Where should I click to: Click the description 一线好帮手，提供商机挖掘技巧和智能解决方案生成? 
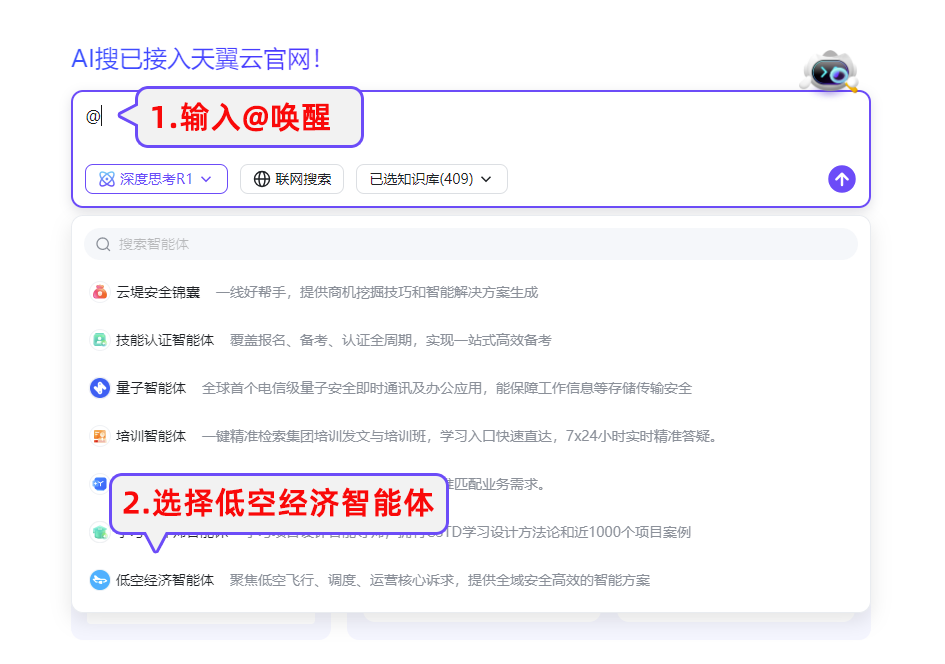[x=377, y=292]
